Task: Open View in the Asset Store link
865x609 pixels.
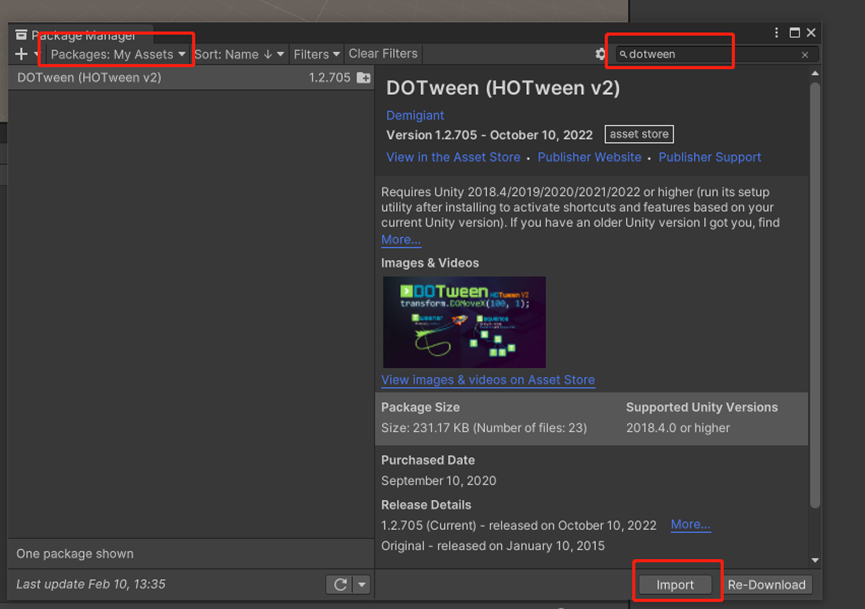Action: 453,157
